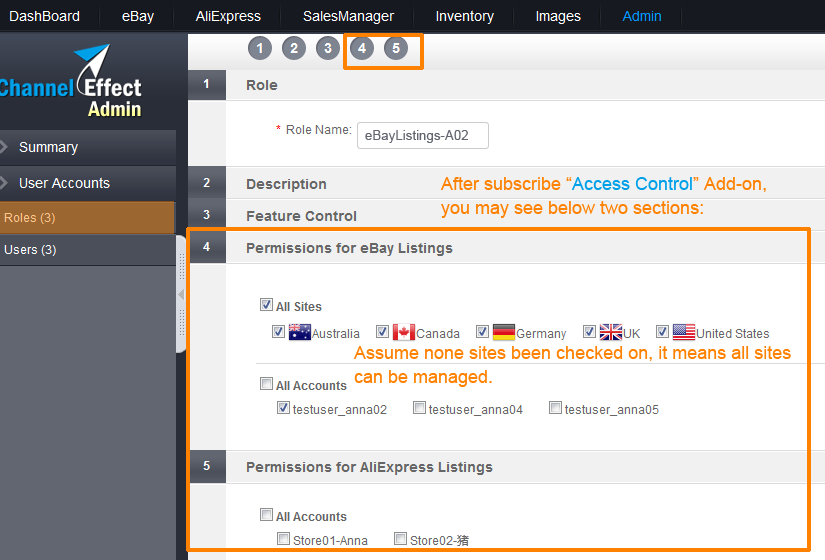Click the section number 3 badge

click(x=207, y=215)
